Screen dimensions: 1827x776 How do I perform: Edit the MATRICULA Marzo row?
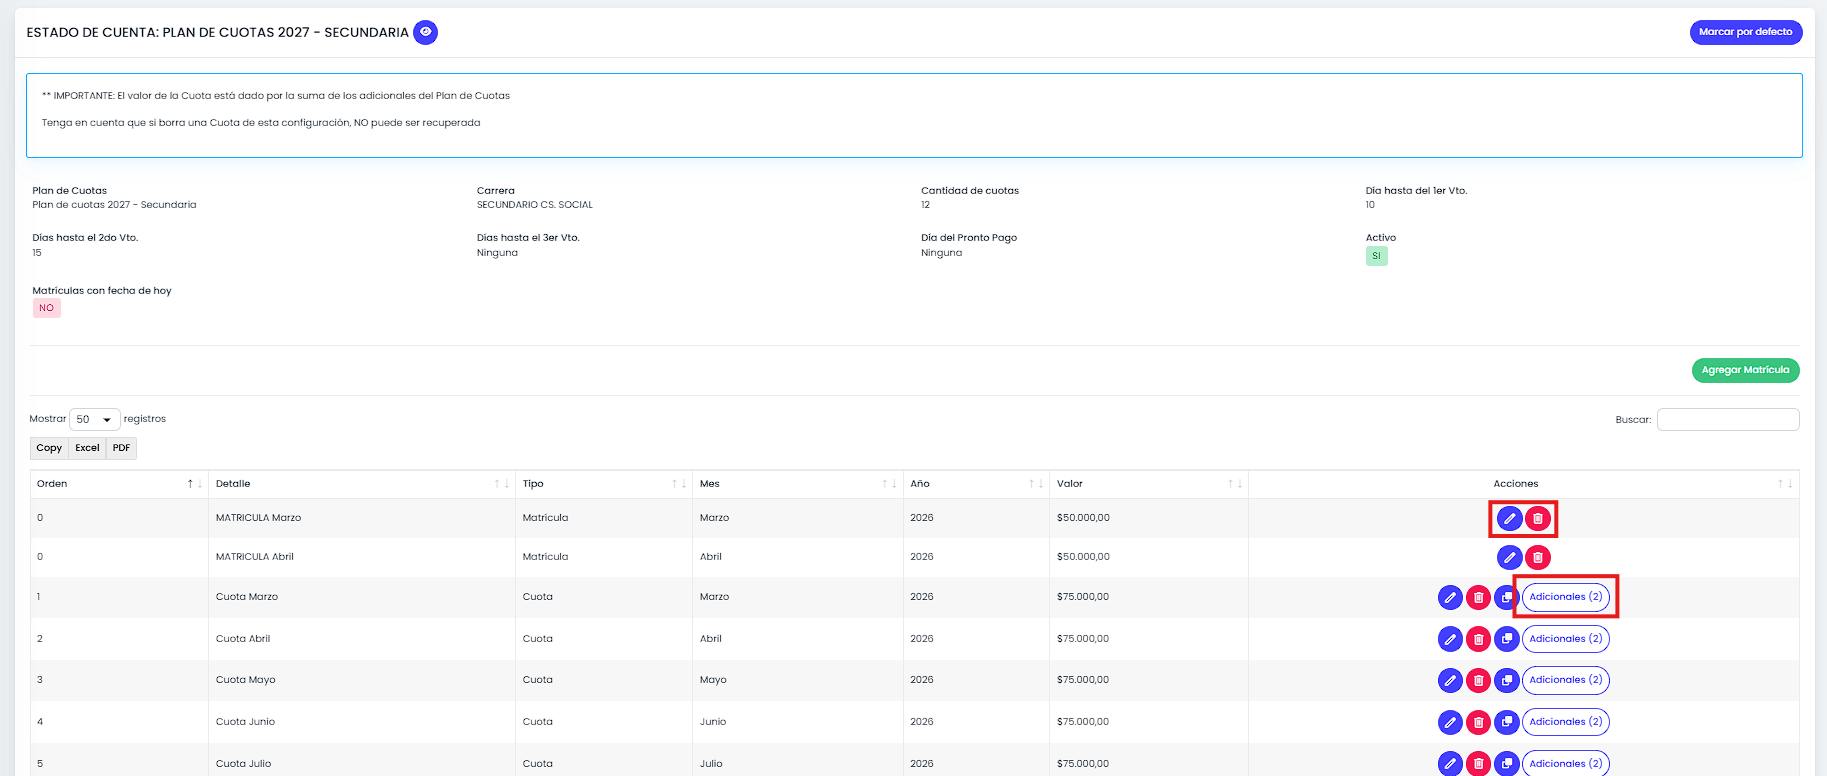click(1509, 518)
